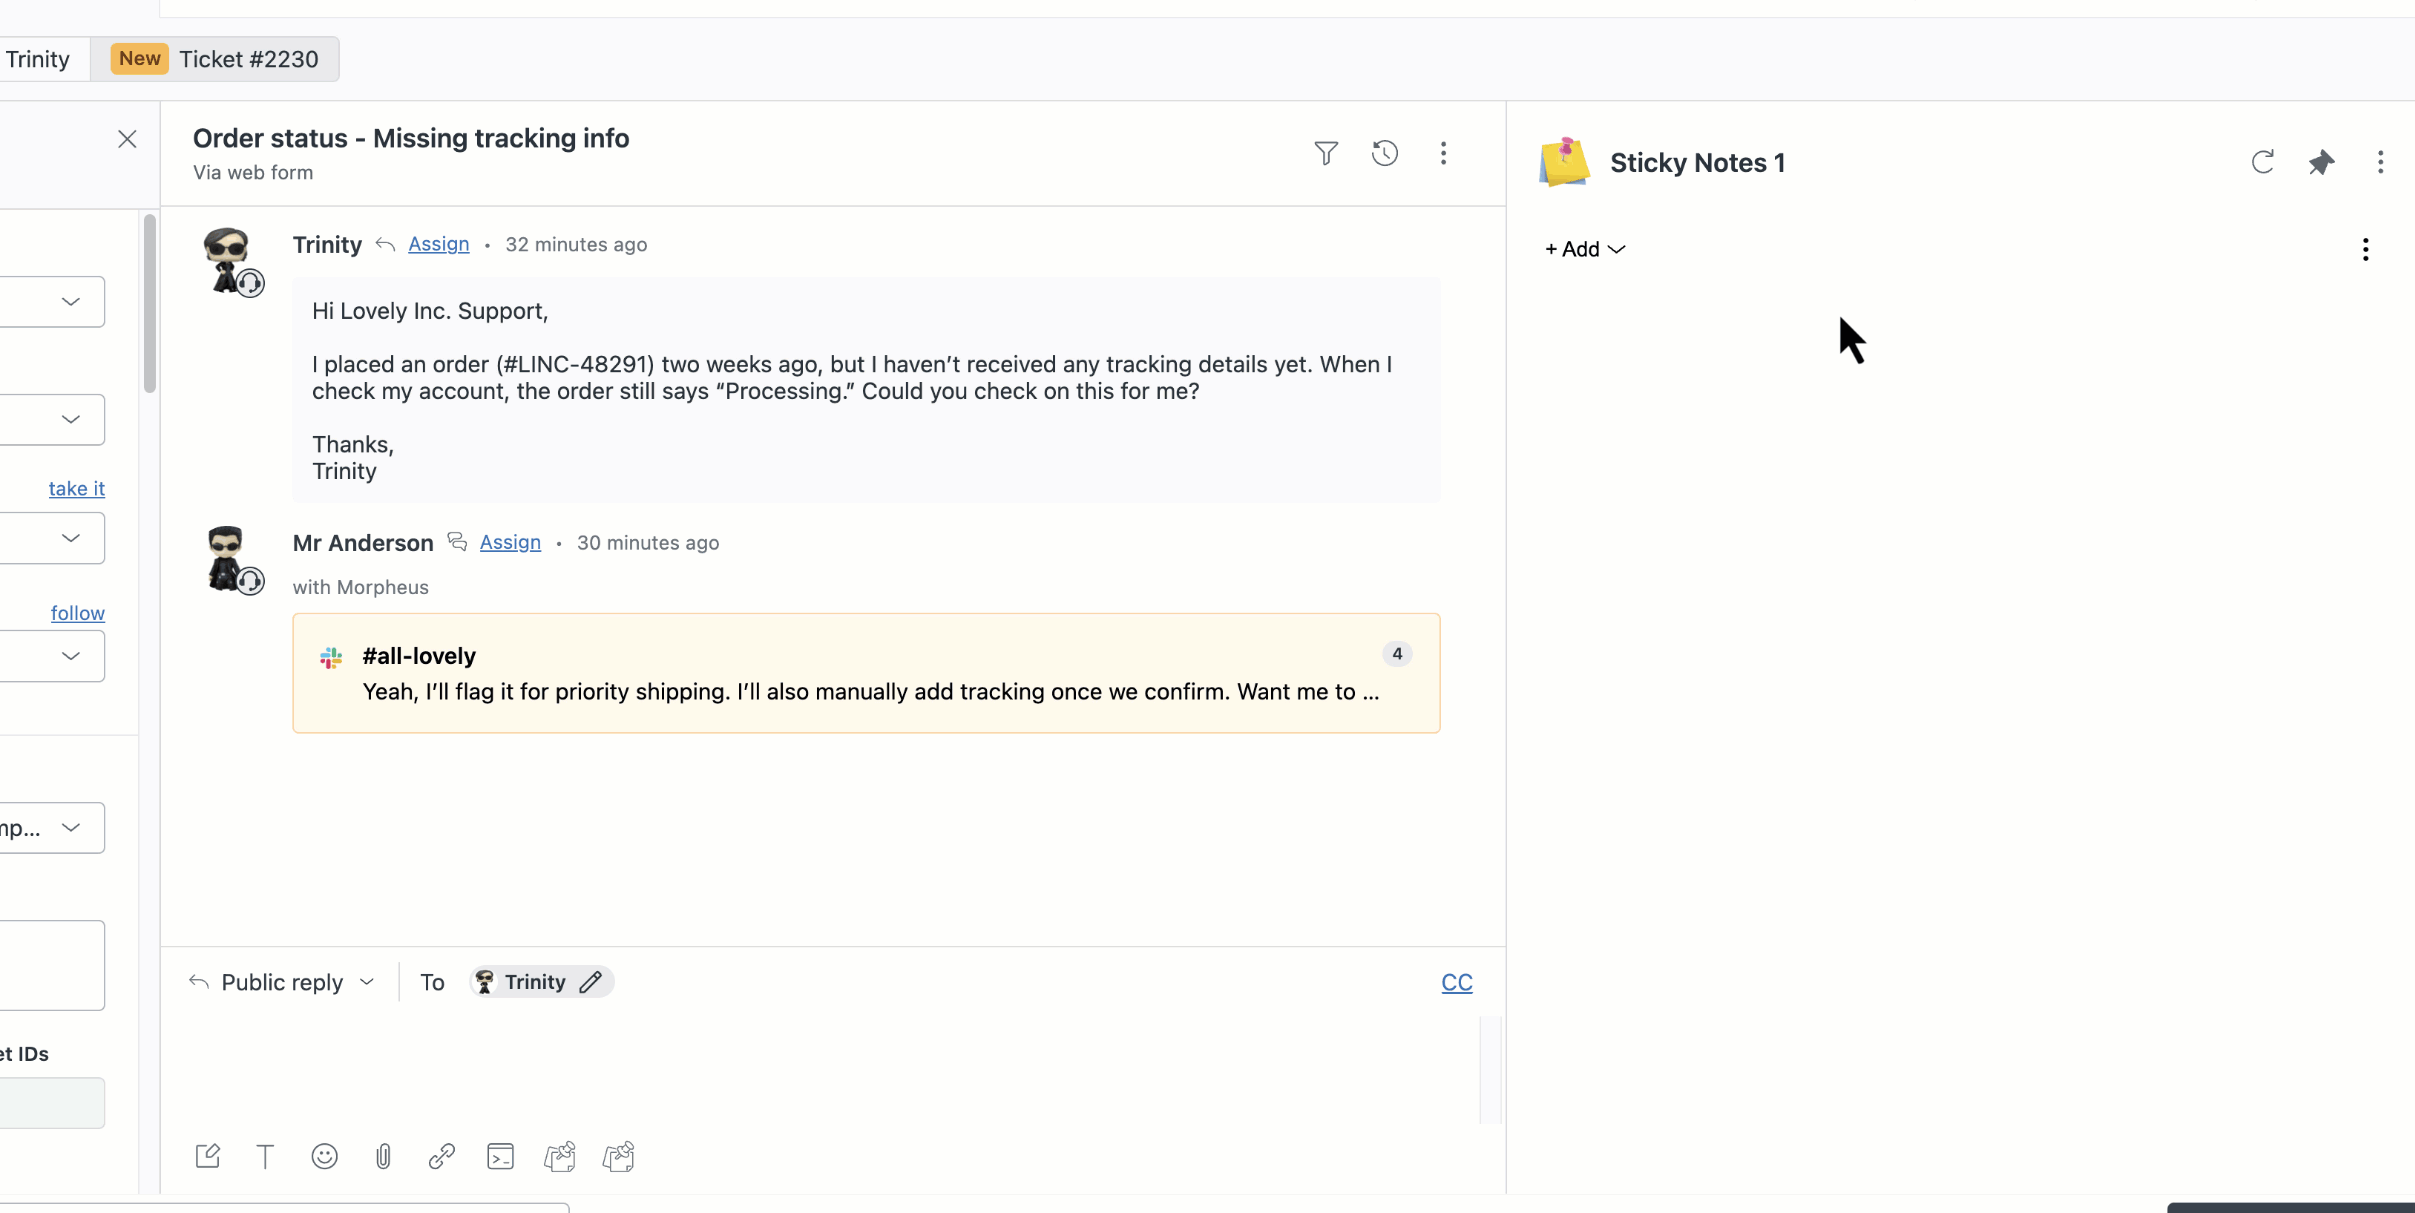Viewport: 2415px width, 1213px height.
Task: Open the Public reply type dropdown
Action: (x=282, y=982)
